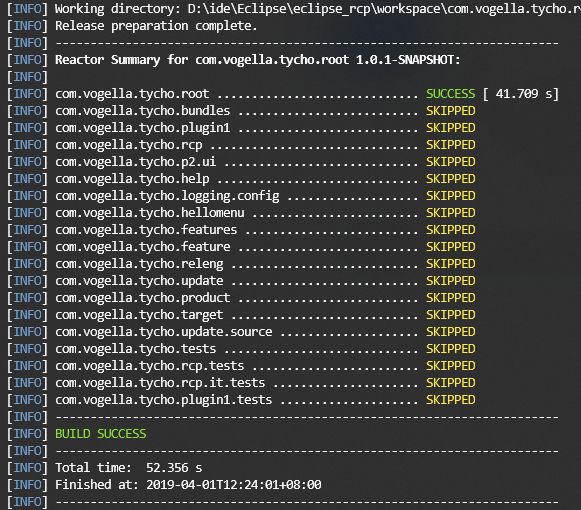Click the 'Finished at: 2019-04-01T12:24:01+08:00' line
This screenshot has height=510, width=581.
click(188, 485)
